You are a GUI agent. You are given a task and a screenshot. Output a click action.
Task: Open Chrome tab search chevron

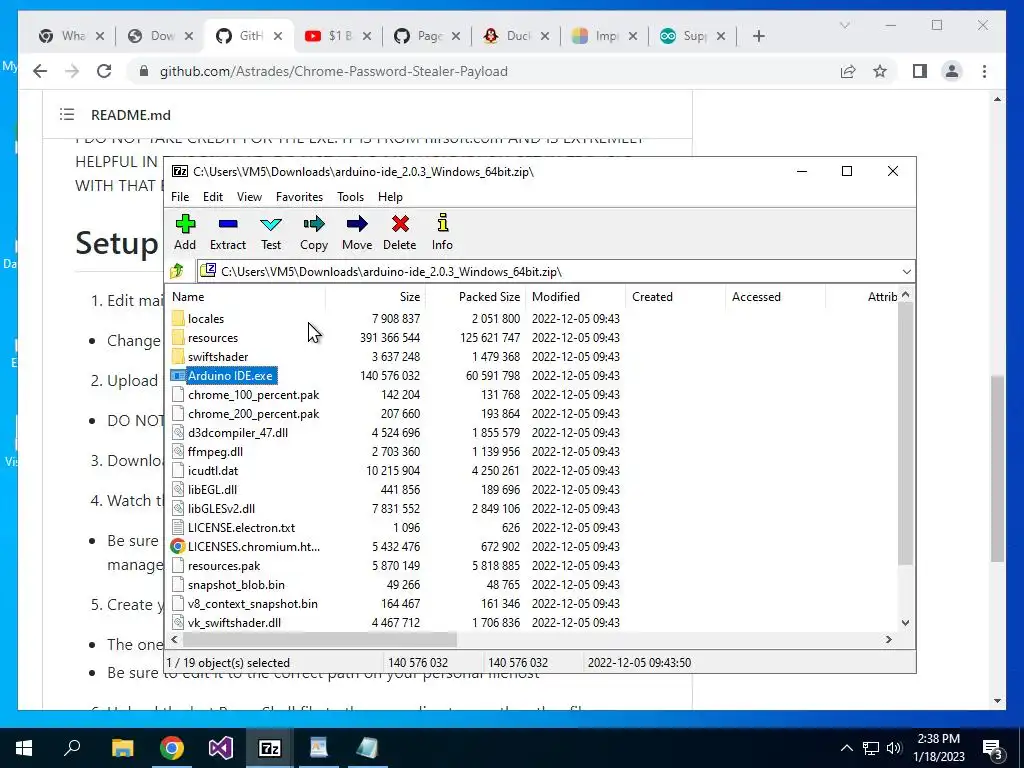click(844, 25)
